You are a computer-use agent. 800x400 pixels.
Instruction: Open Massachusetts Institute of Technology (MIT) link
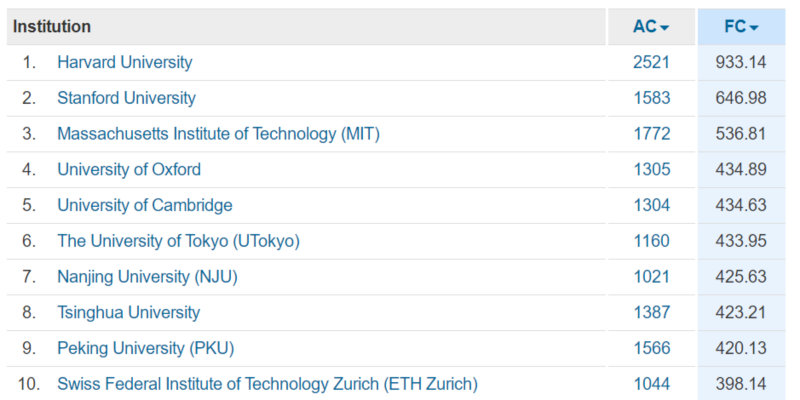tap(218, 134)
